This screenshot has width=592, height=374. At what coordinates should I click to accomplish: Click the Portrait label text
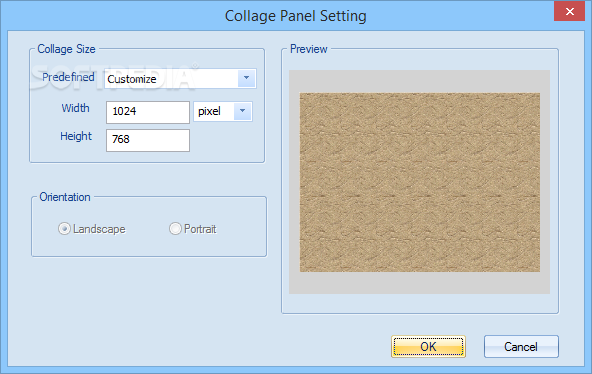pos(200,229)
